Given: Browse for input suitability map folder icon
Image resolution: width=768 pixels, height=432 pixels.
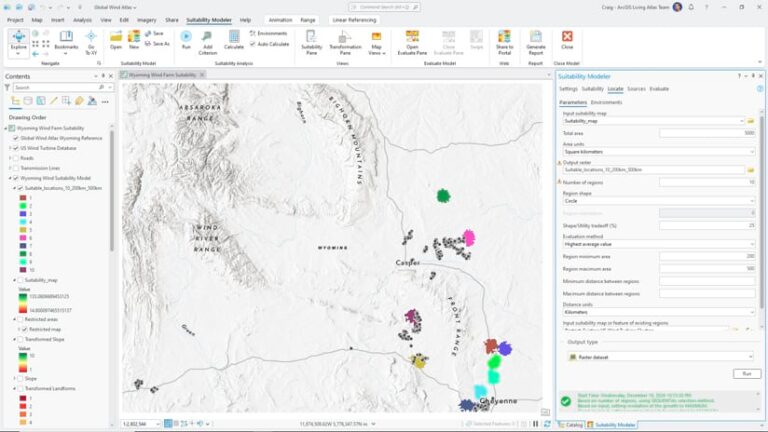Looking at the screenshot, I should point(750,121).
